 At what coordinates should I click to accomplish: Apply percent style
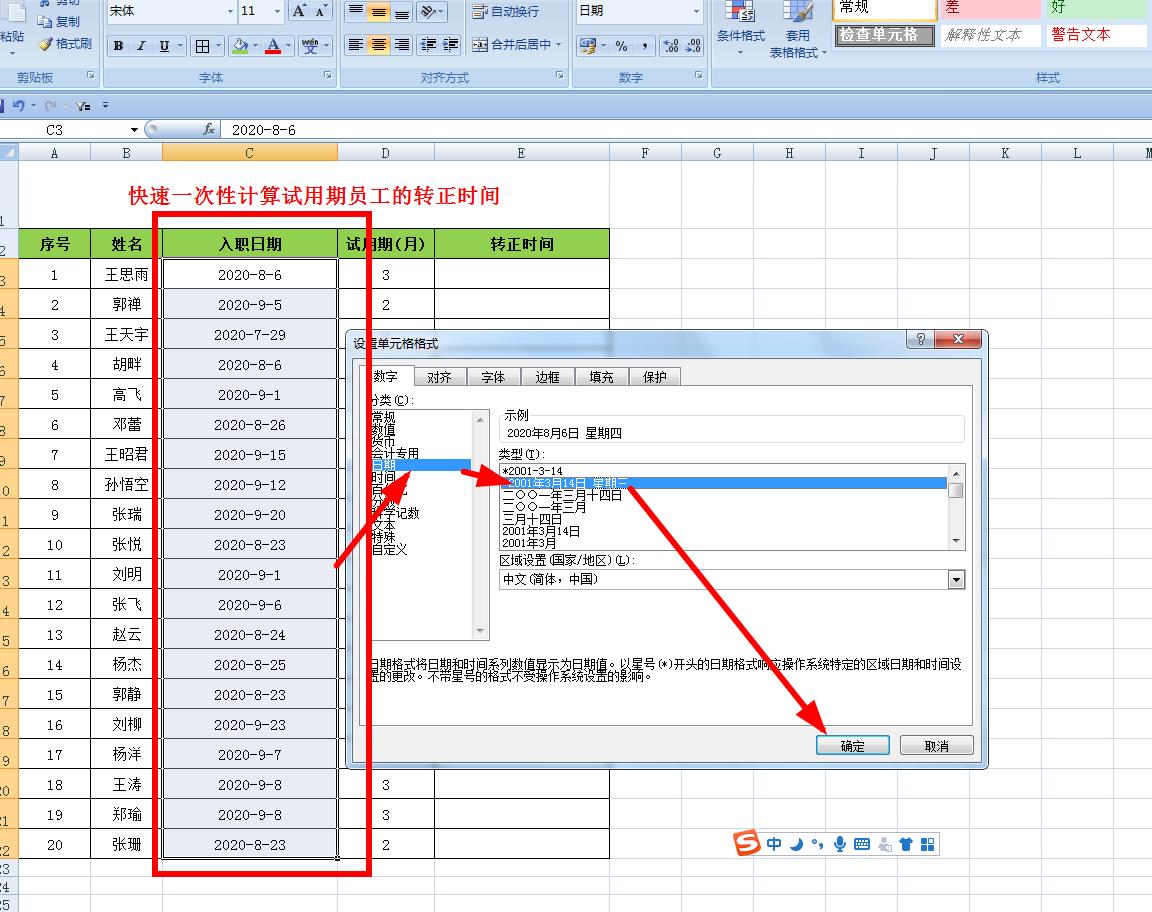622,46
